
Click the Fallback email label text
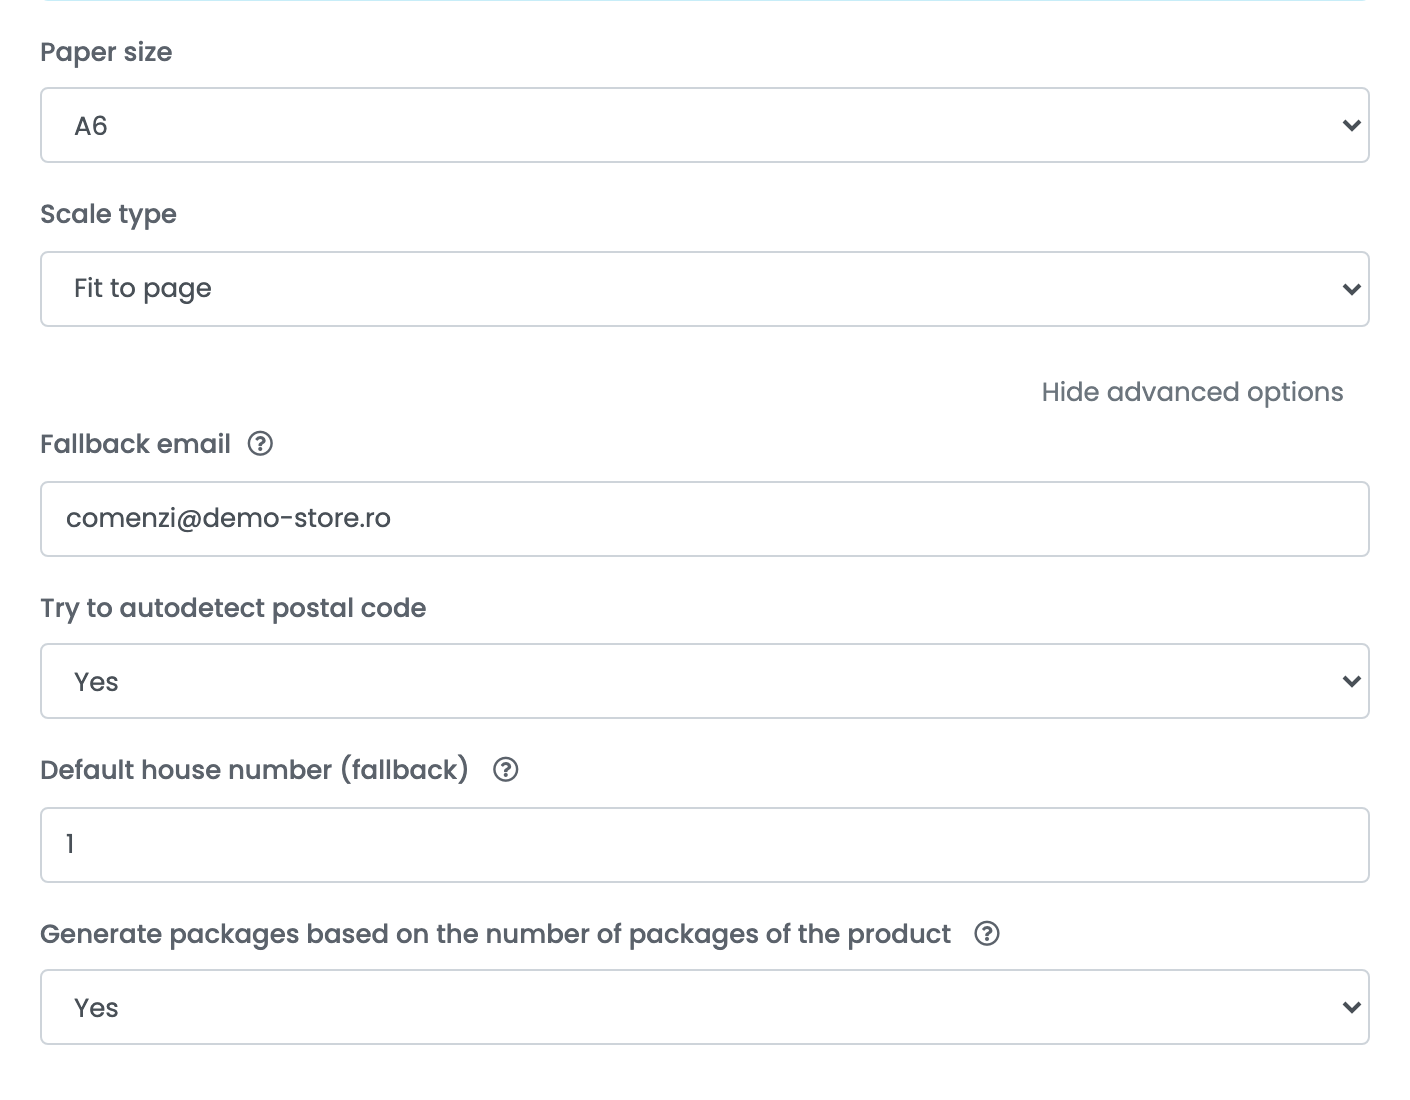[x=135, y=444]
